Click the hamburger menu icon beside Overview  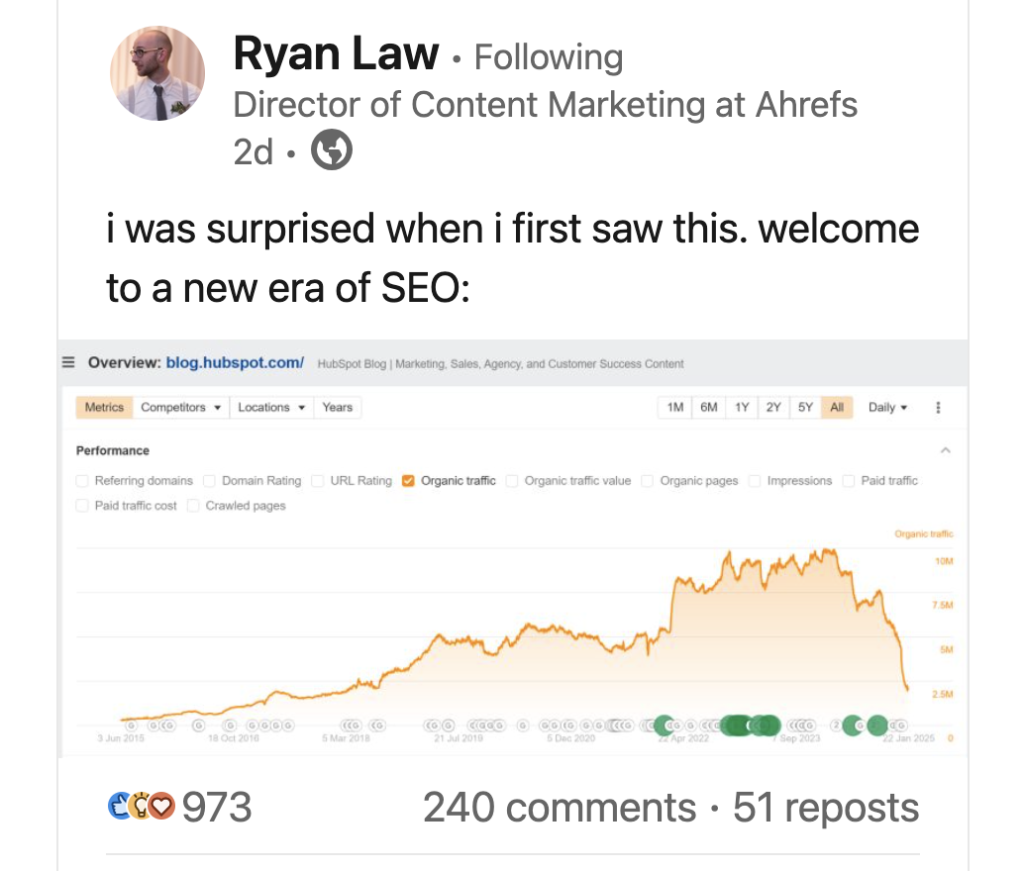pos(68,363)
